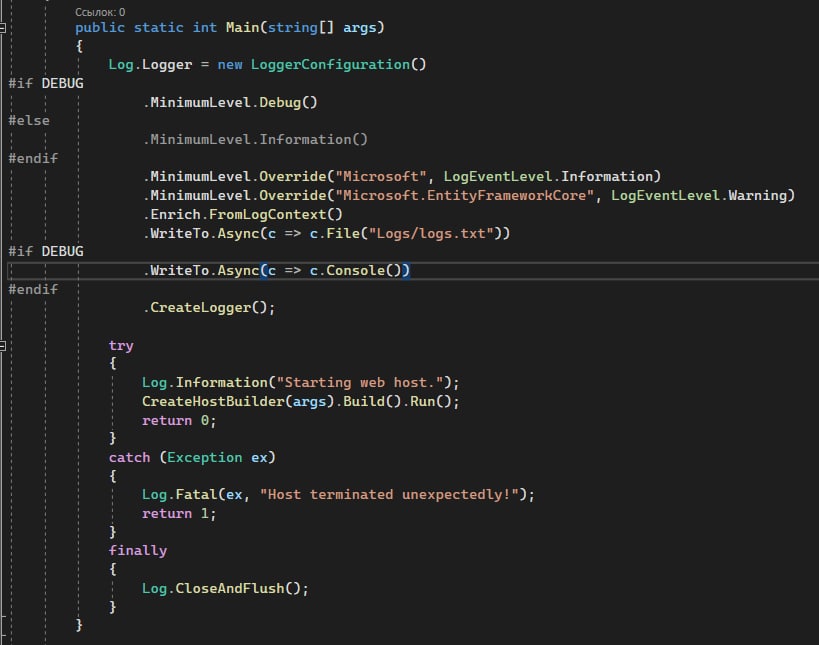
Task: Click the 'new' keyword before LoggerConfiguration
Action: pos(230,65)
